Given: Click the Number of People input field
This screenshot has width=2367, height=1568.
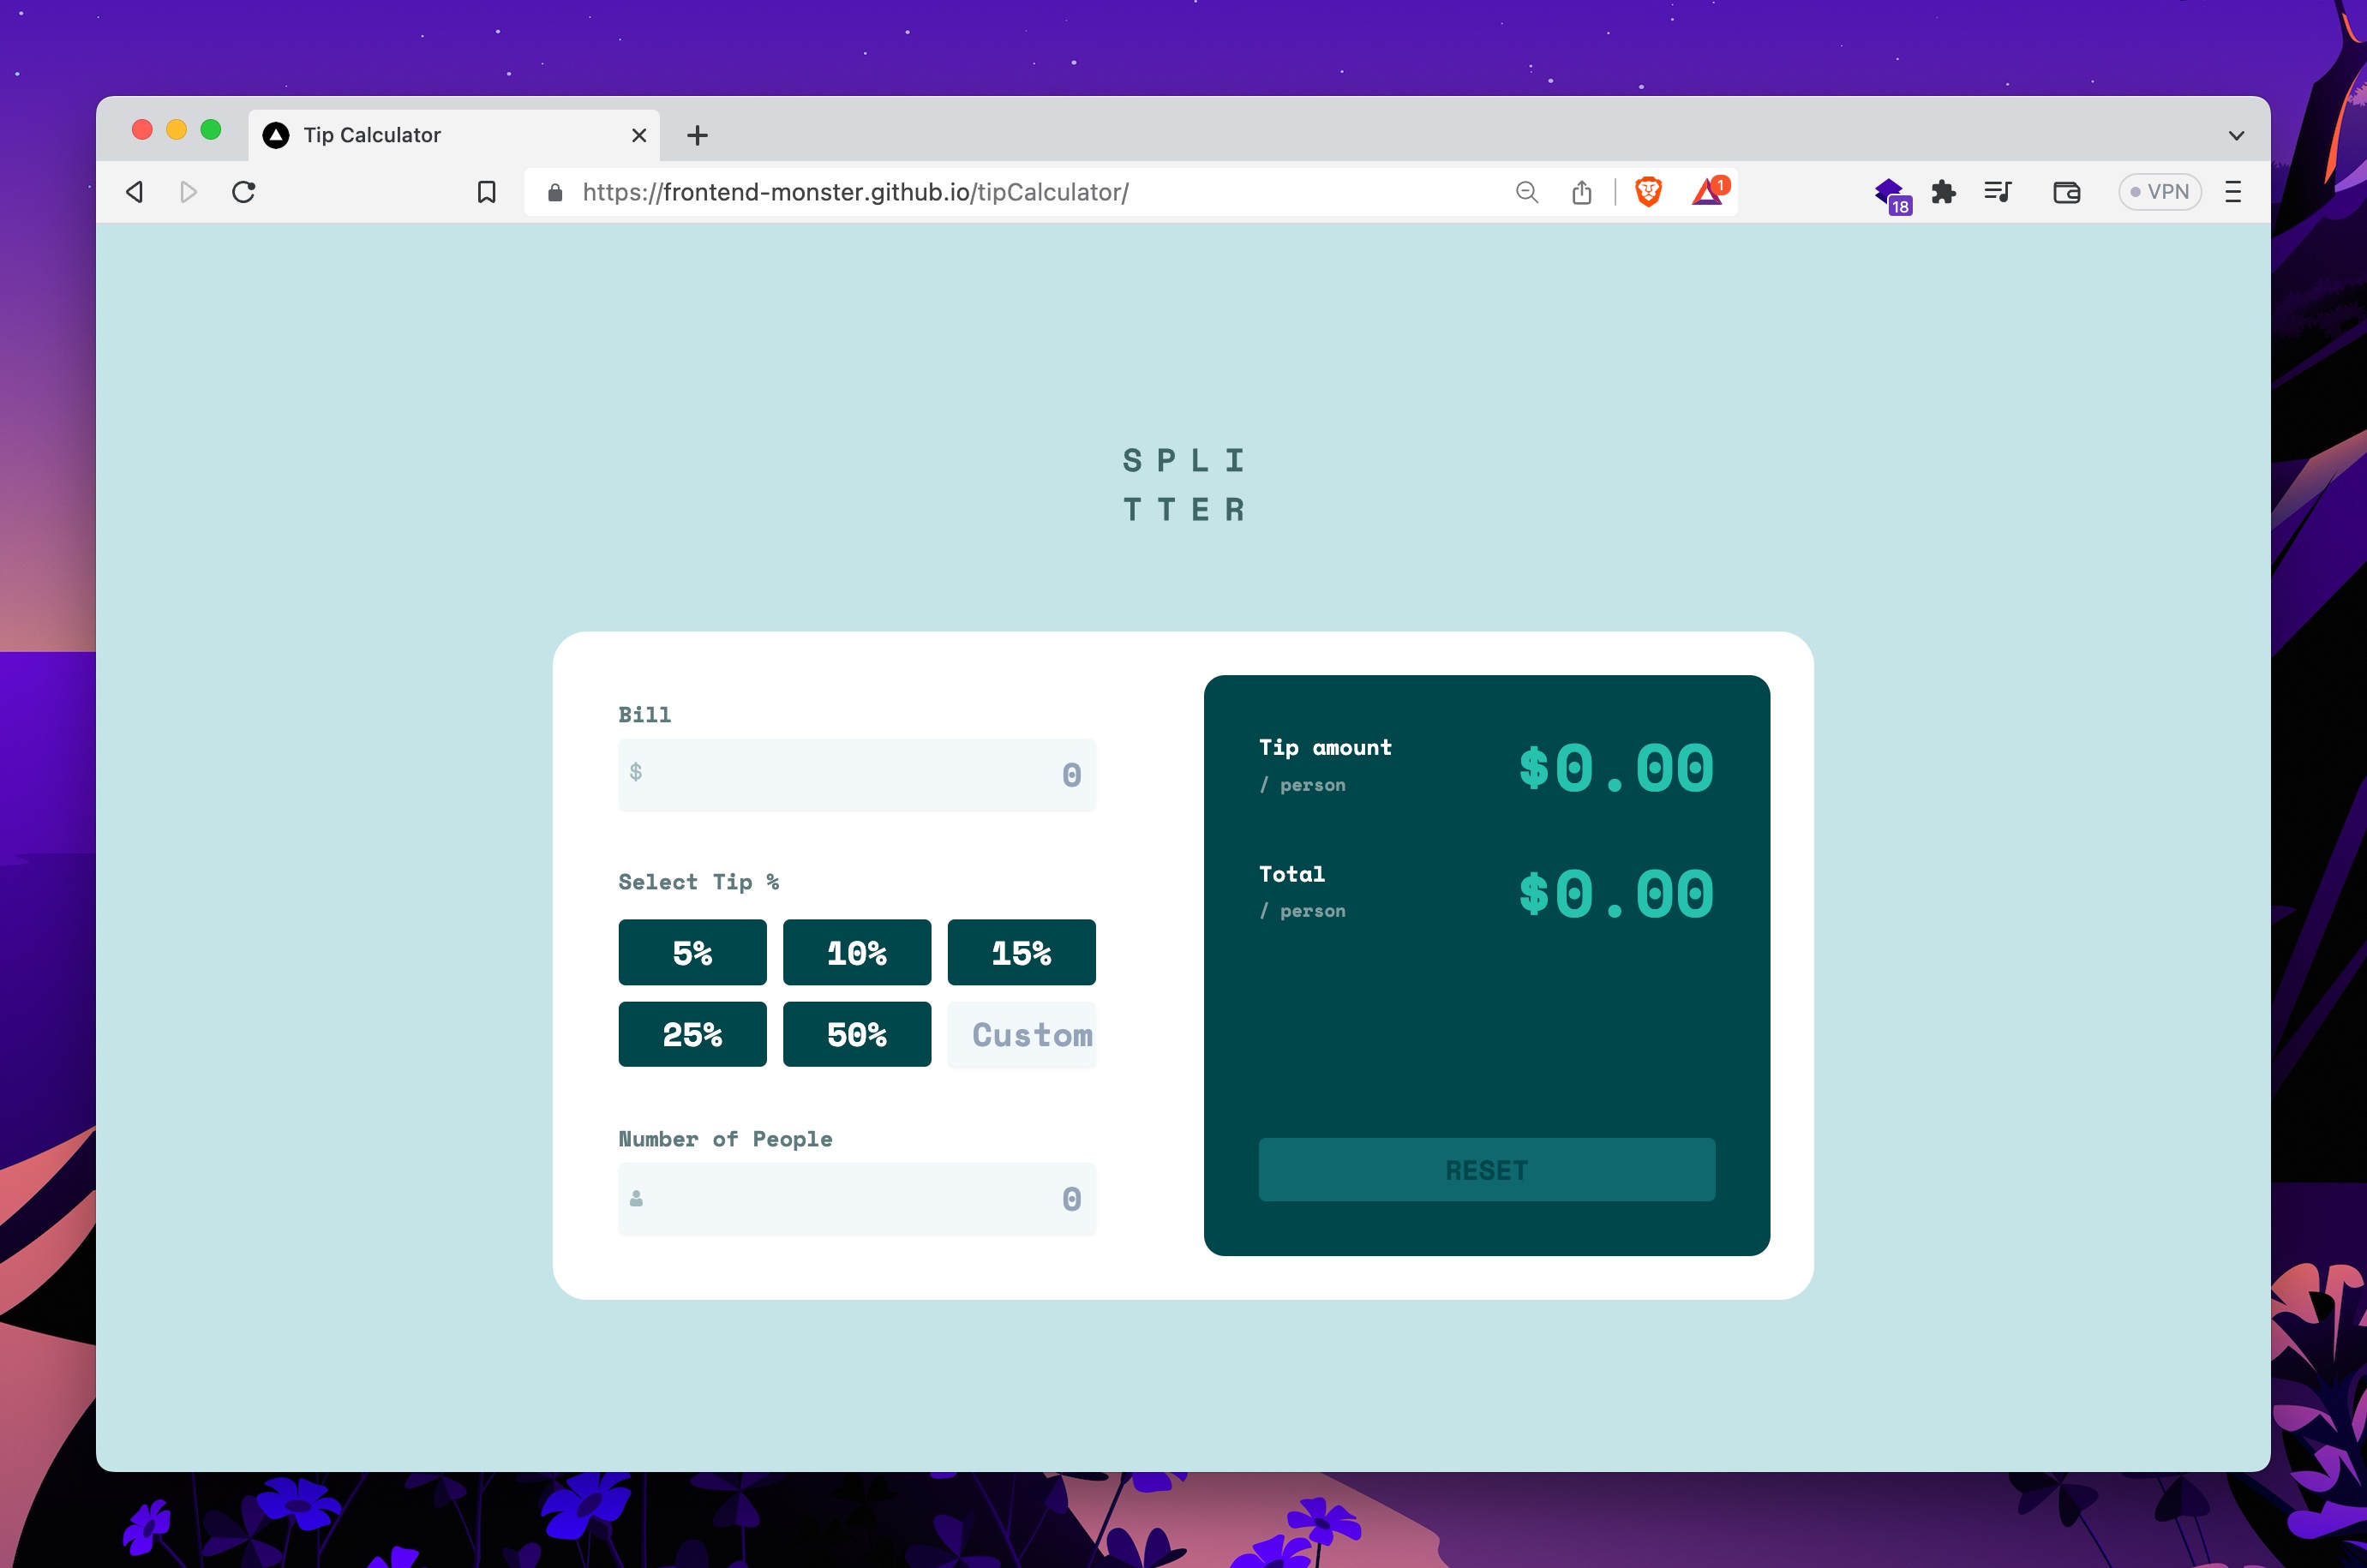Looking at the screenshot, I should [x=855, y=1199].
